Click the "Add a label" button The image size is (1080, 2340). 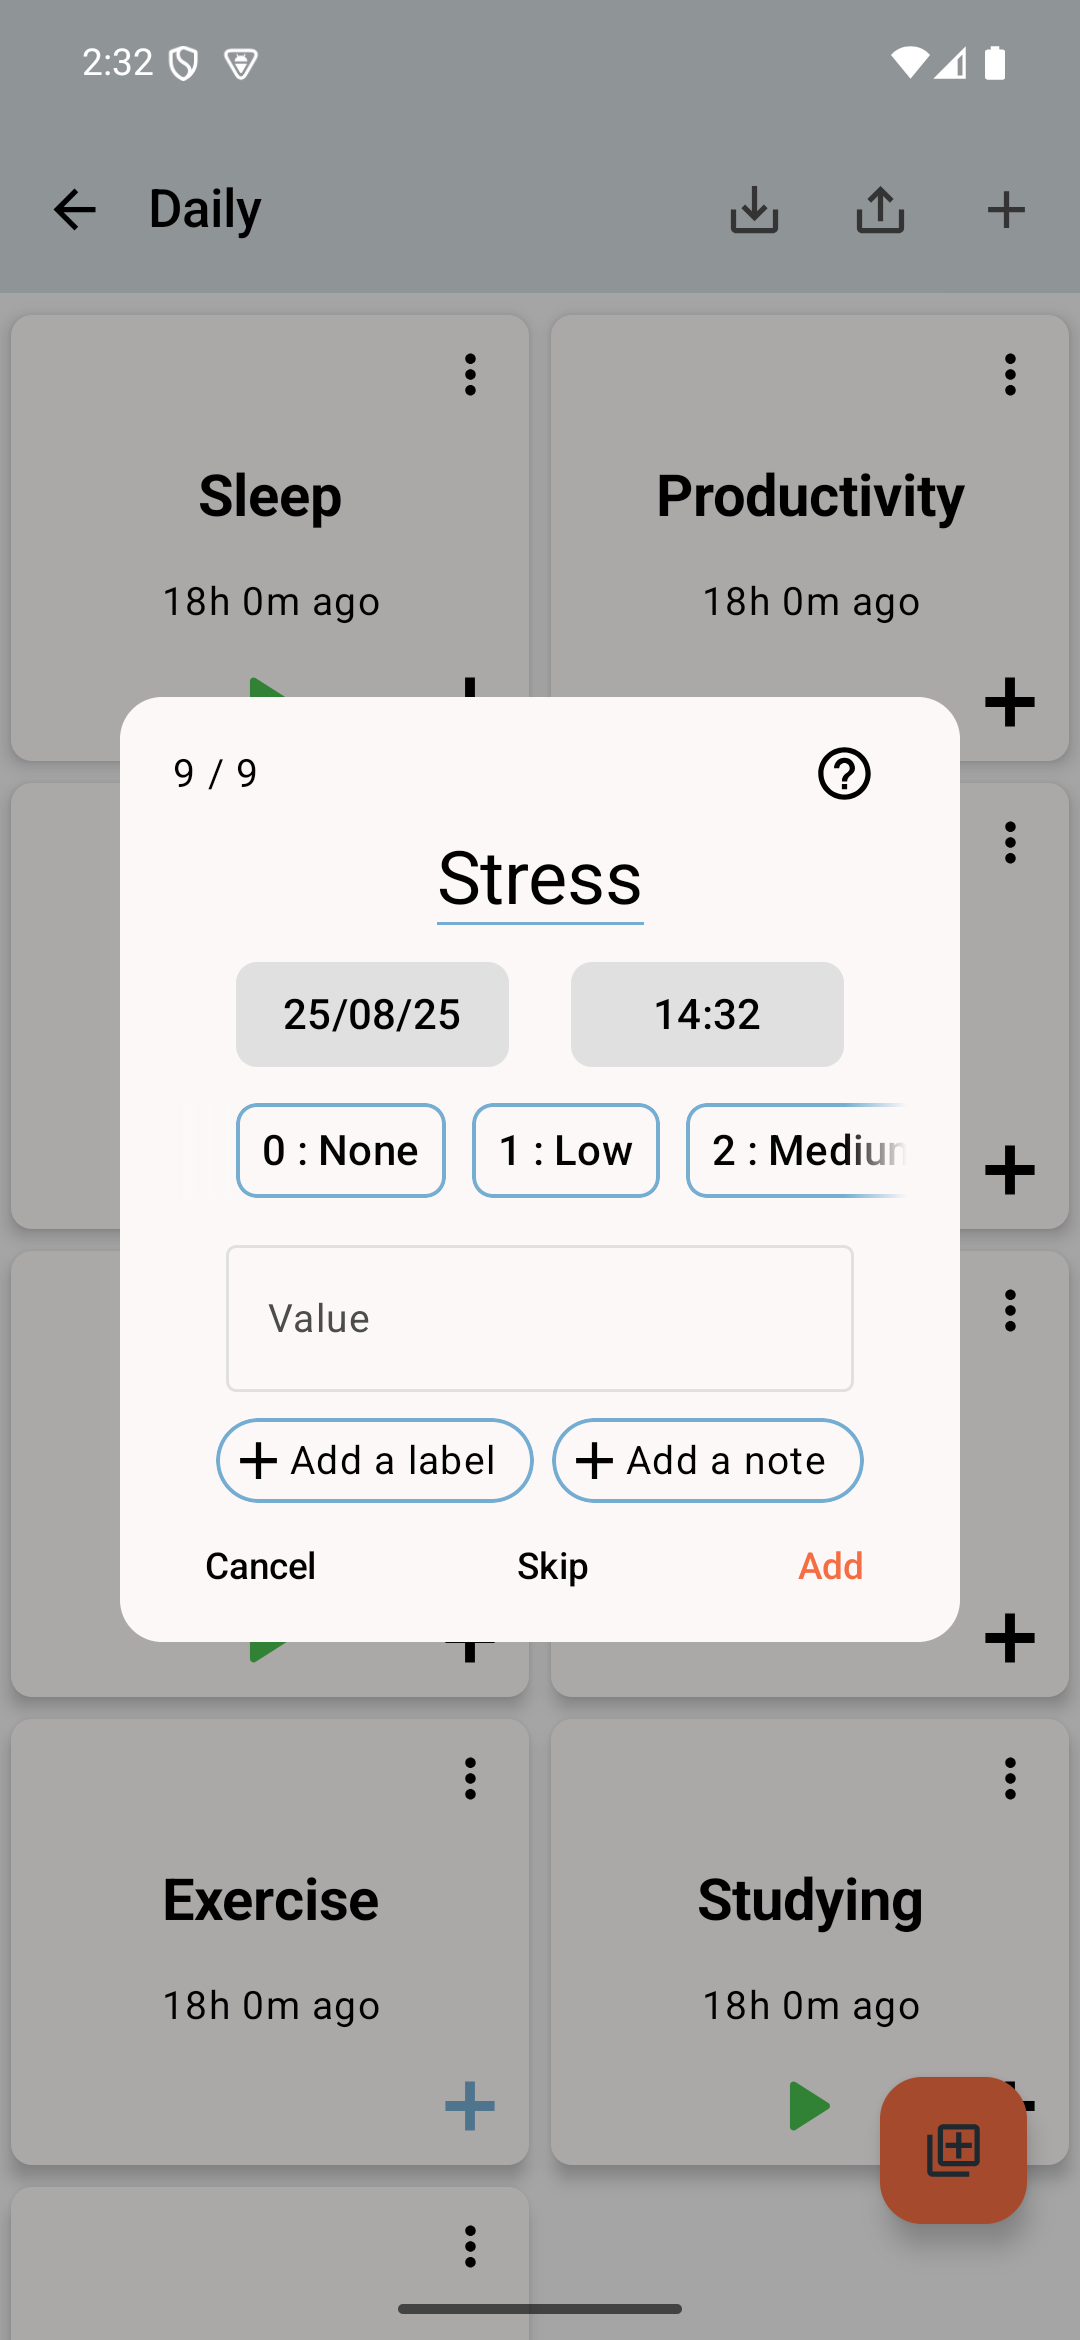point(374,1461)
